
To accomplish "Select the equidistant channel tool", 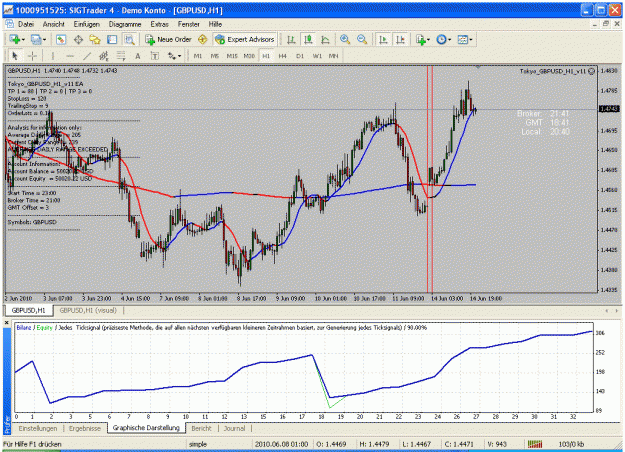I will pyautogui.click(x=104, y=56).
